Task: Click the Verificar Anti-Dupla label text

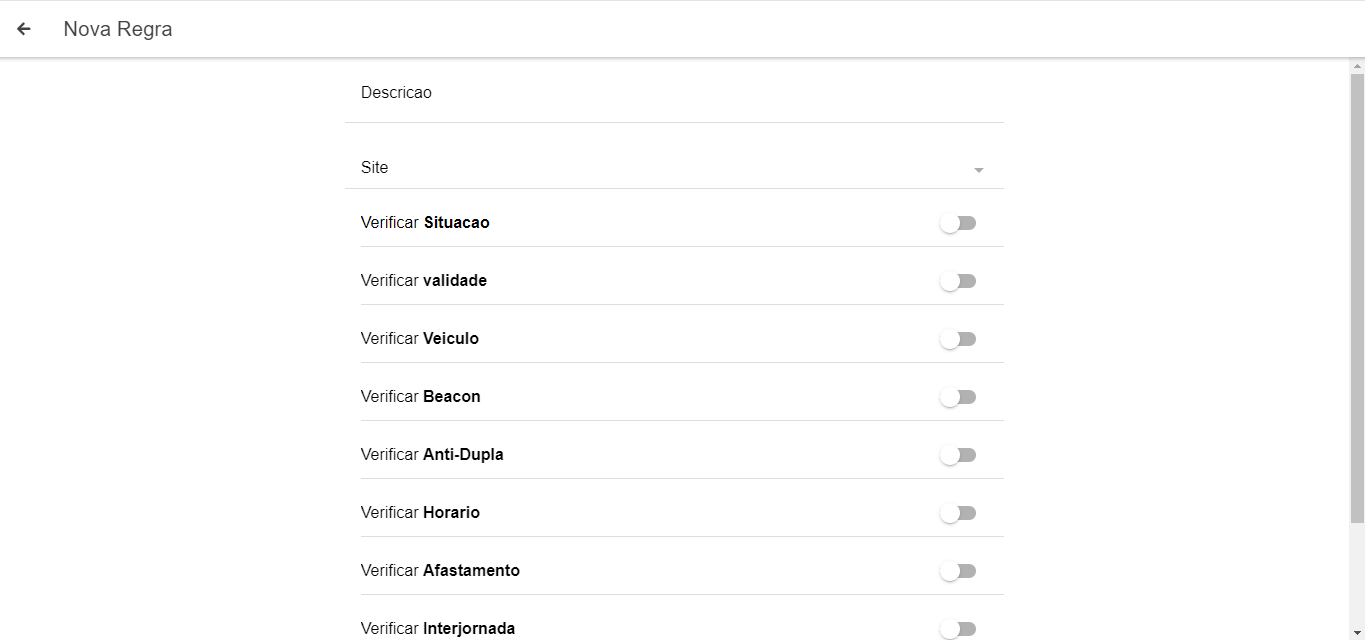Action: 432,455
